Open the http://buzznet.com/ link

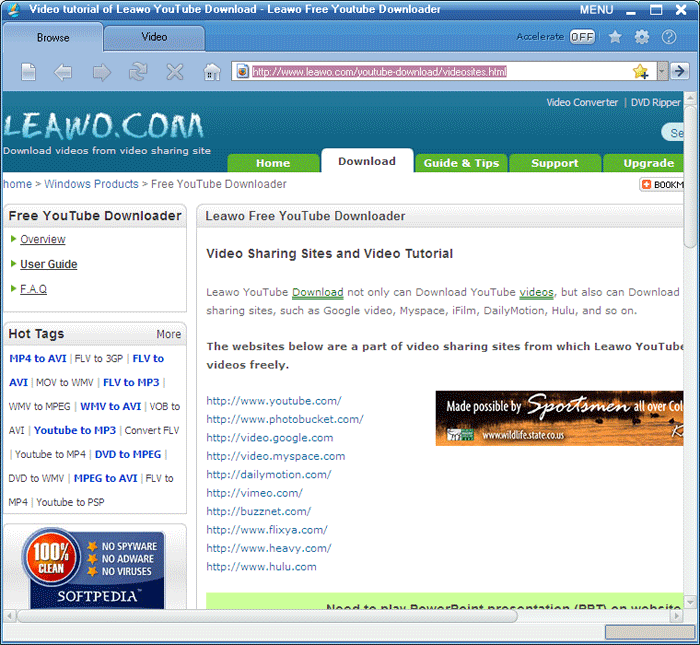(258, 511)
